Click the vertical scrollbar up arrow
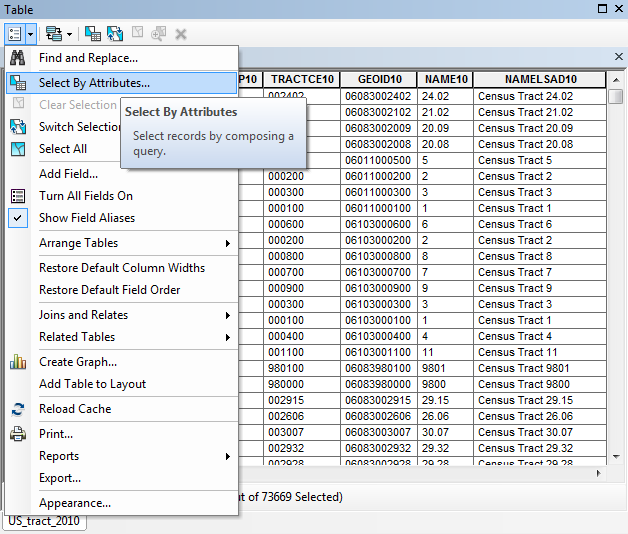The height and width of the screenshot is (534, 628). point(616,80)
